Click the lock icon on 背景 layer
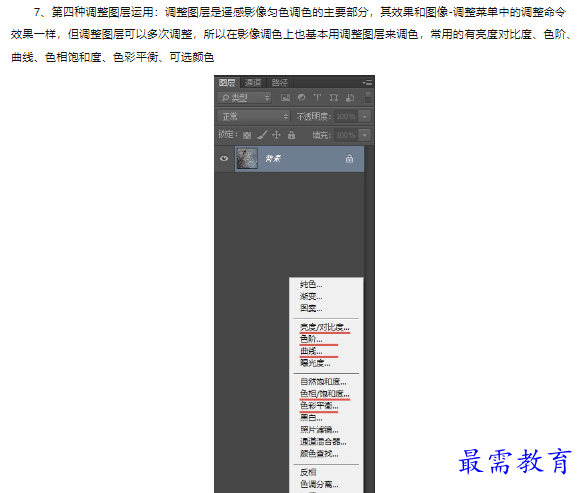580x493 pixels. pyautogui.click(x=349, y=159)
